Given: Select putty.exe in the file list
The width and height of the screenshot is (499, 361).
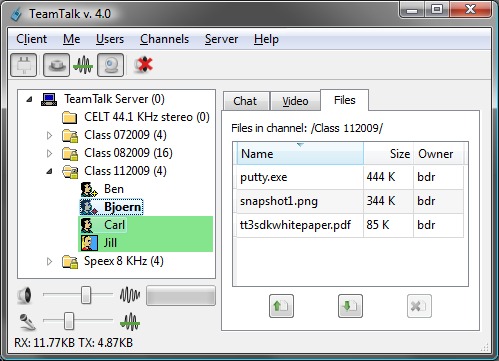Looking at the screenshot, I should pyautogui.click(x=264, y=177).
